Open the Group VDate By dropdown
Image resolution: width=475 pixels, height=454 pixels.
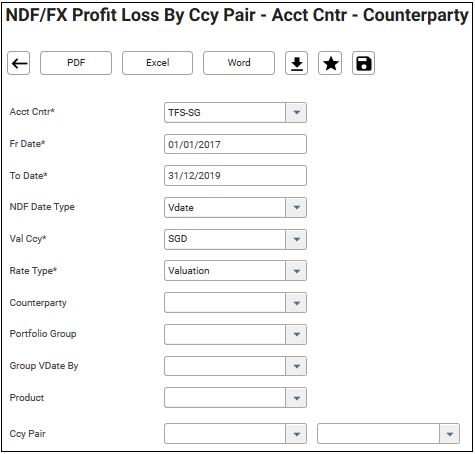(296, 366)
